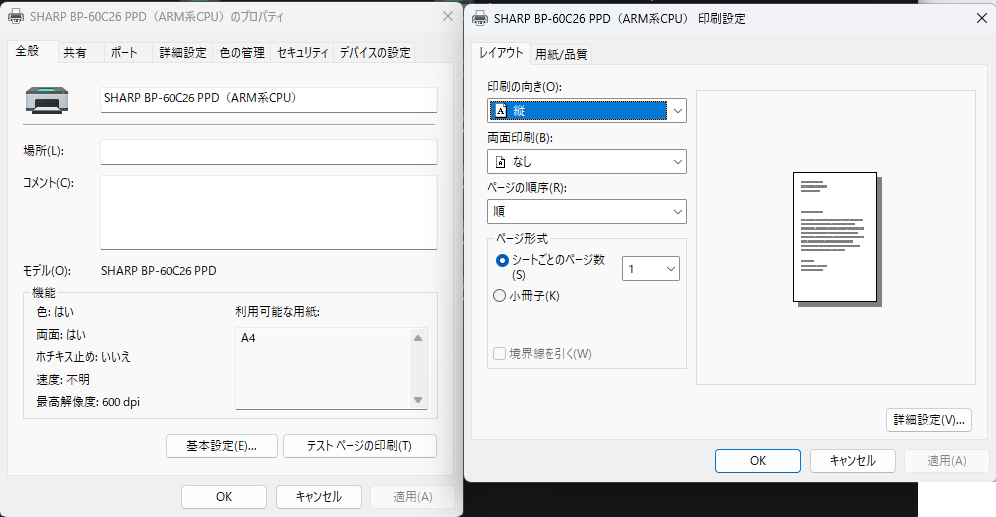This screenshot has height=517, width=996.
Task: Toggle 境界線を引く(W) checkbox
Action: pos(499,354)
